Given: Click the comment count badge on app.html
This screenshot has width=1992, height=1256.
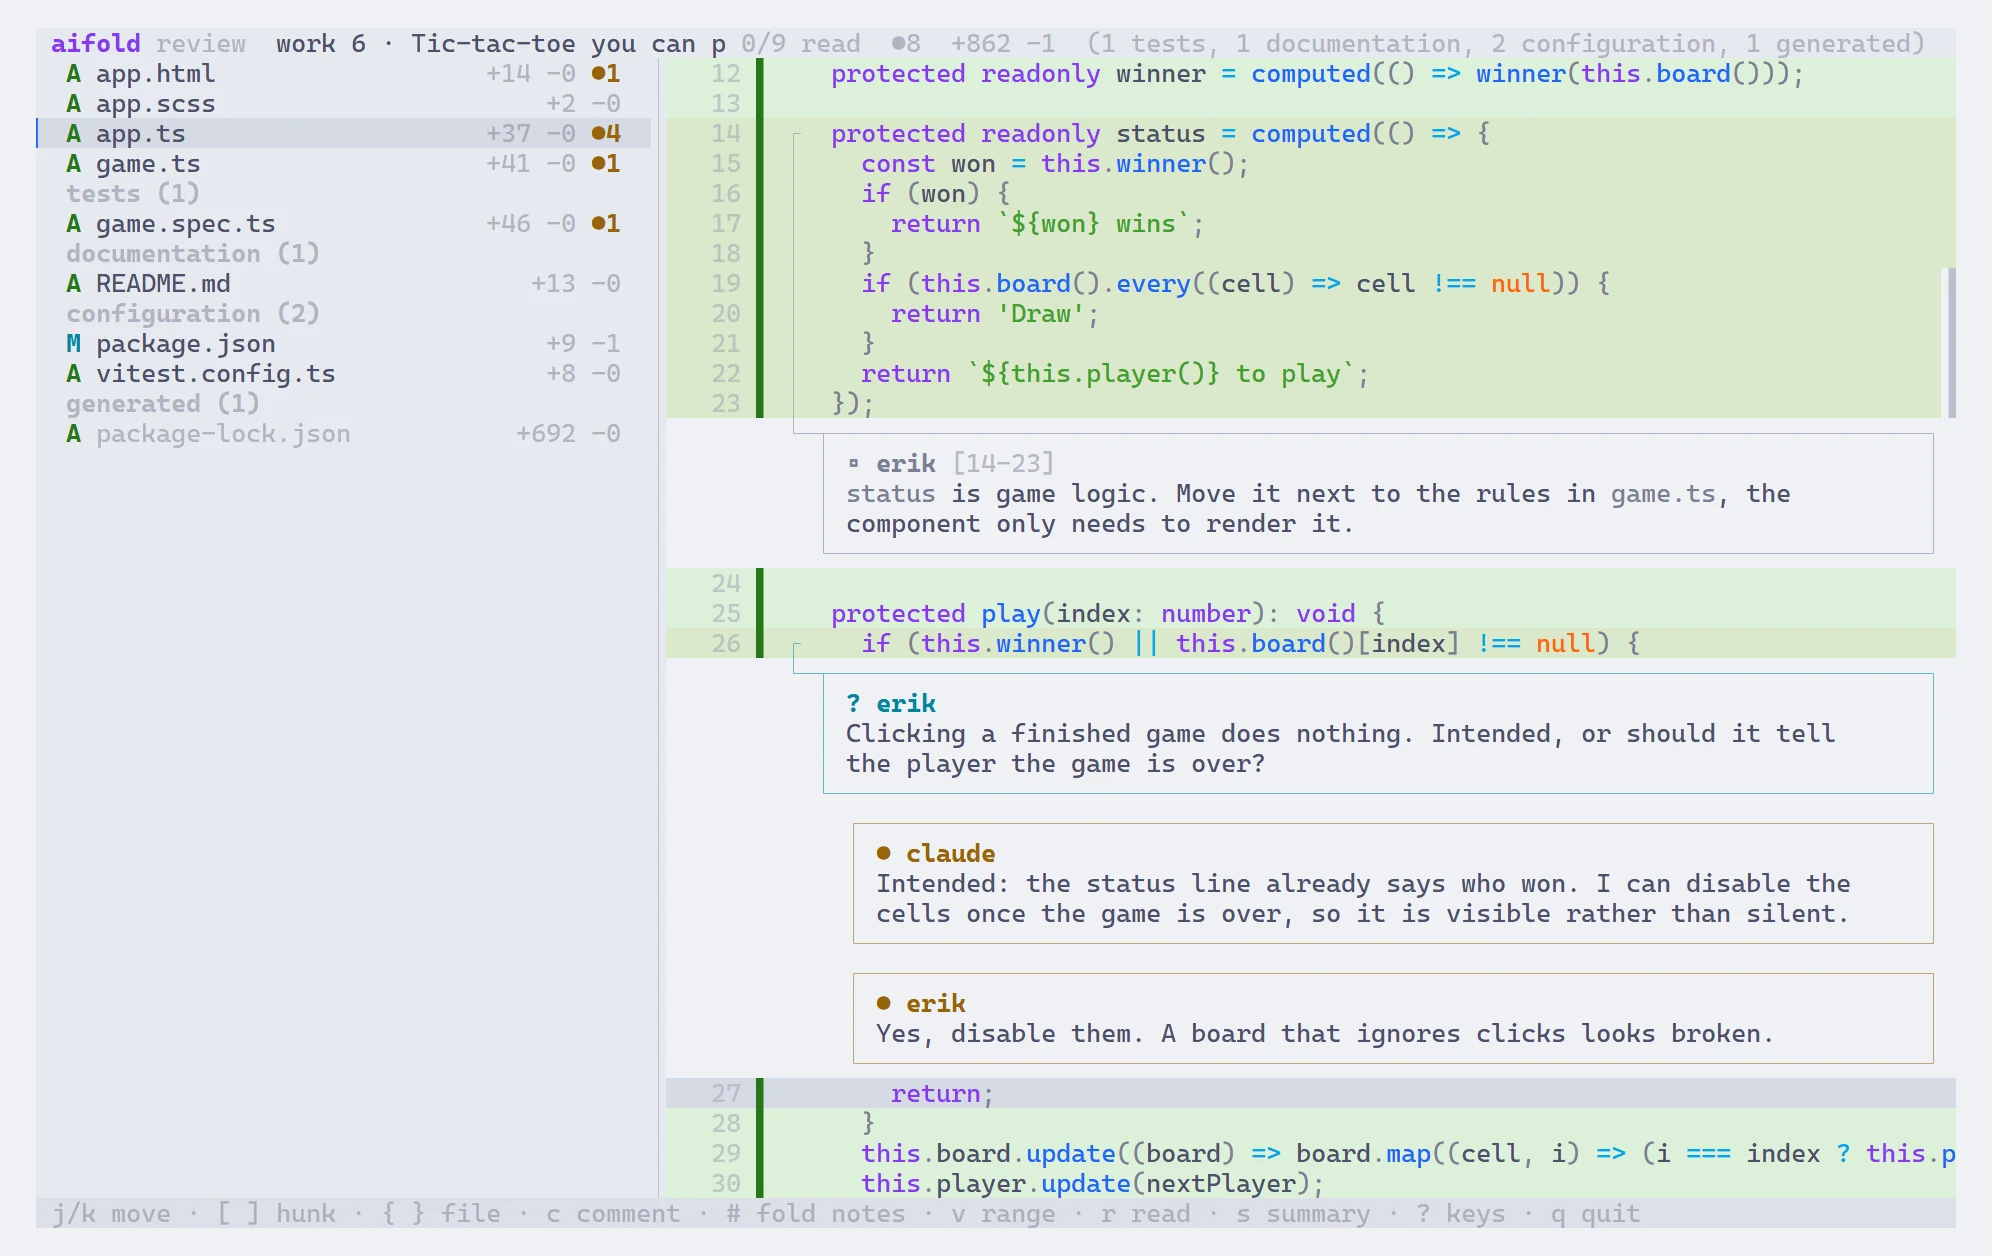Looking at the screenshot, I should click(606, 74).
